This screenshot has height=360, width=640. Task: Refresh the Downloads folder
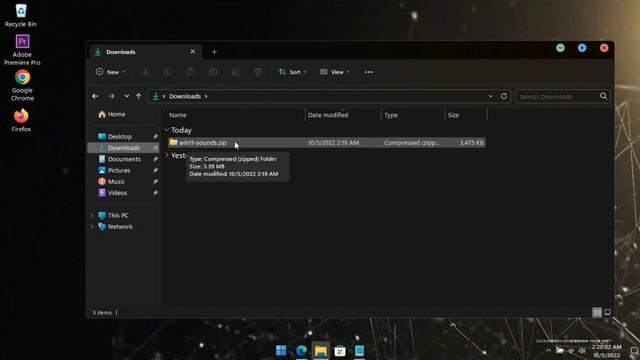coord(504,96)
